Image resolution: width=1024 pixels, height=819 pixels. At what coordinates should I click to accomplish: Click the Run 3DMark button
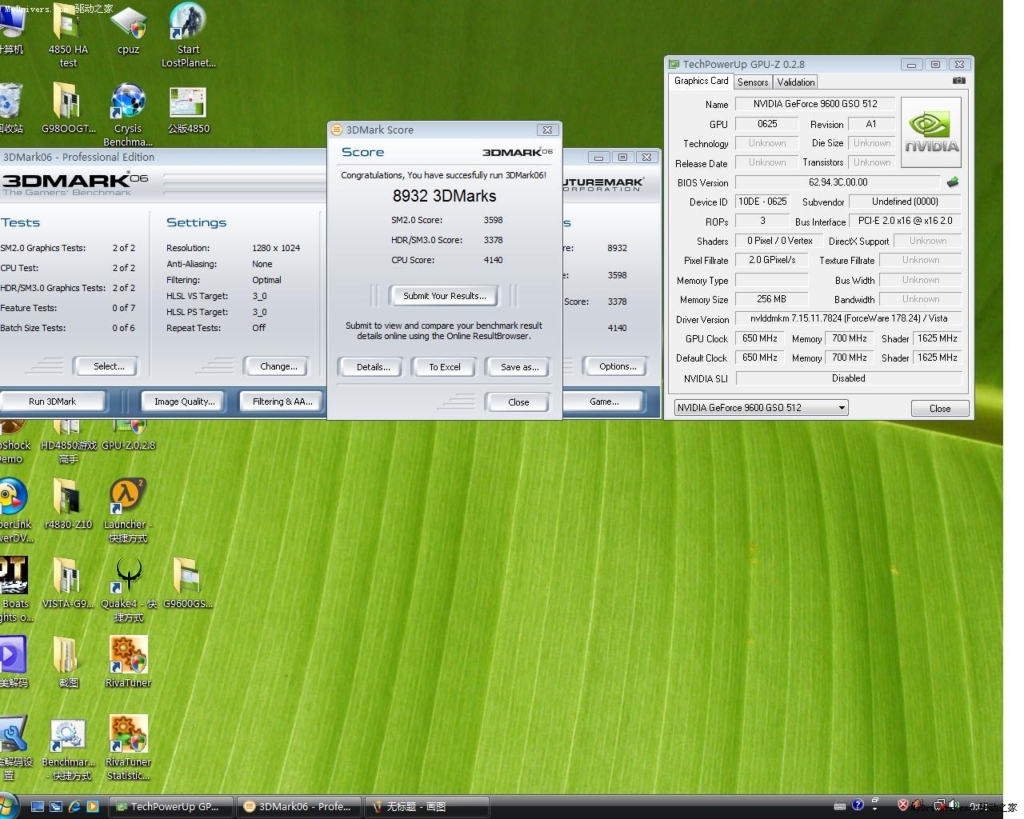pos(52,402)
